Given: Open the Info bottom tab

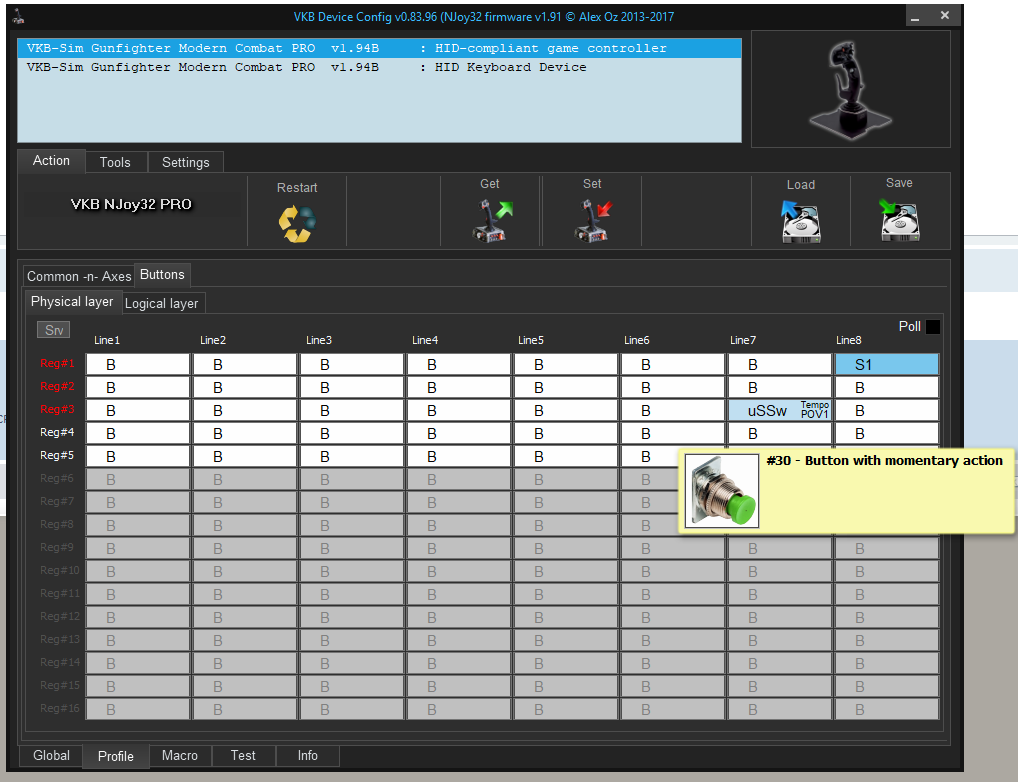Looking at the screenshot, I should tap(308, 755).
